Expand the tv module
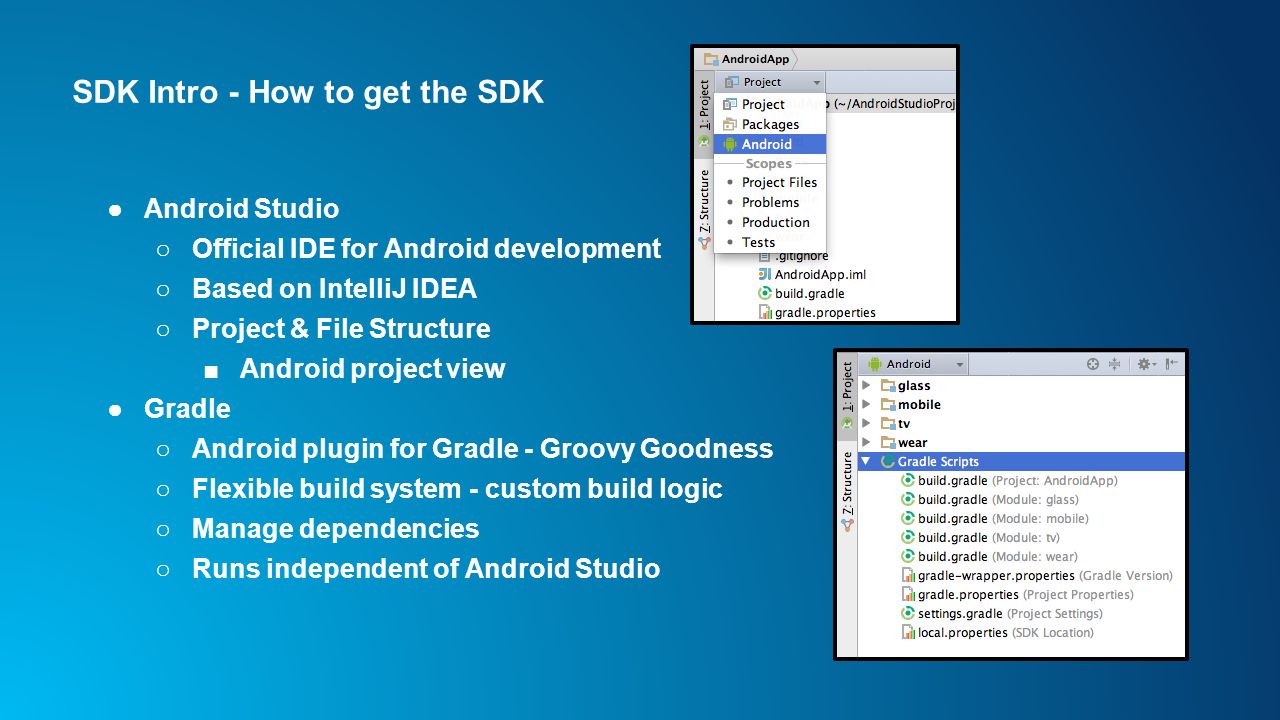This screenshot has width=1280, height=720. coord(866,423)
